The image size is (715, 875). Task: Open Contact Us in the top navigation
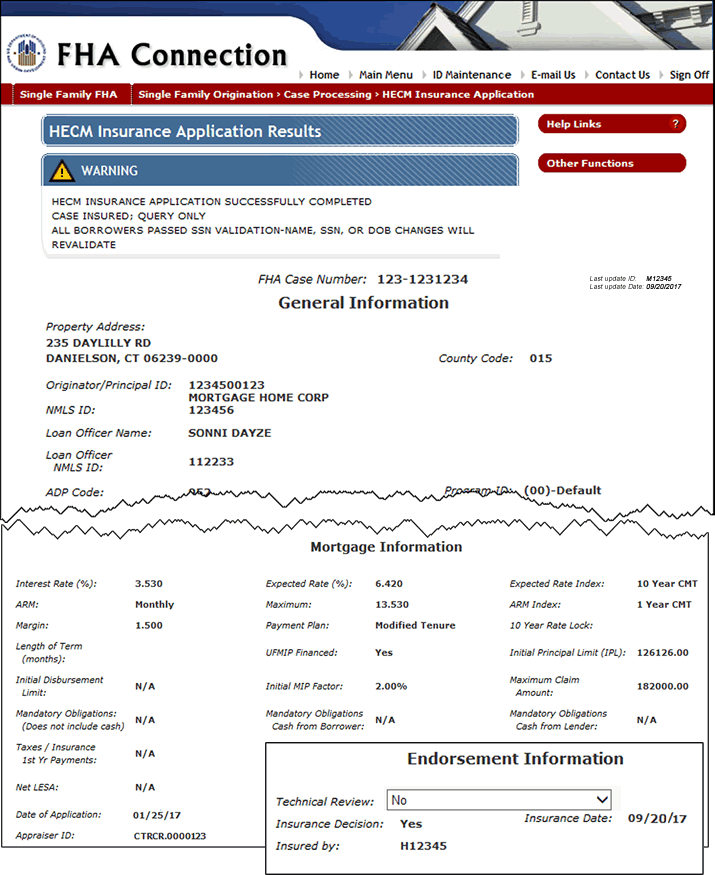pyautogui.click(x=622, y=75)
